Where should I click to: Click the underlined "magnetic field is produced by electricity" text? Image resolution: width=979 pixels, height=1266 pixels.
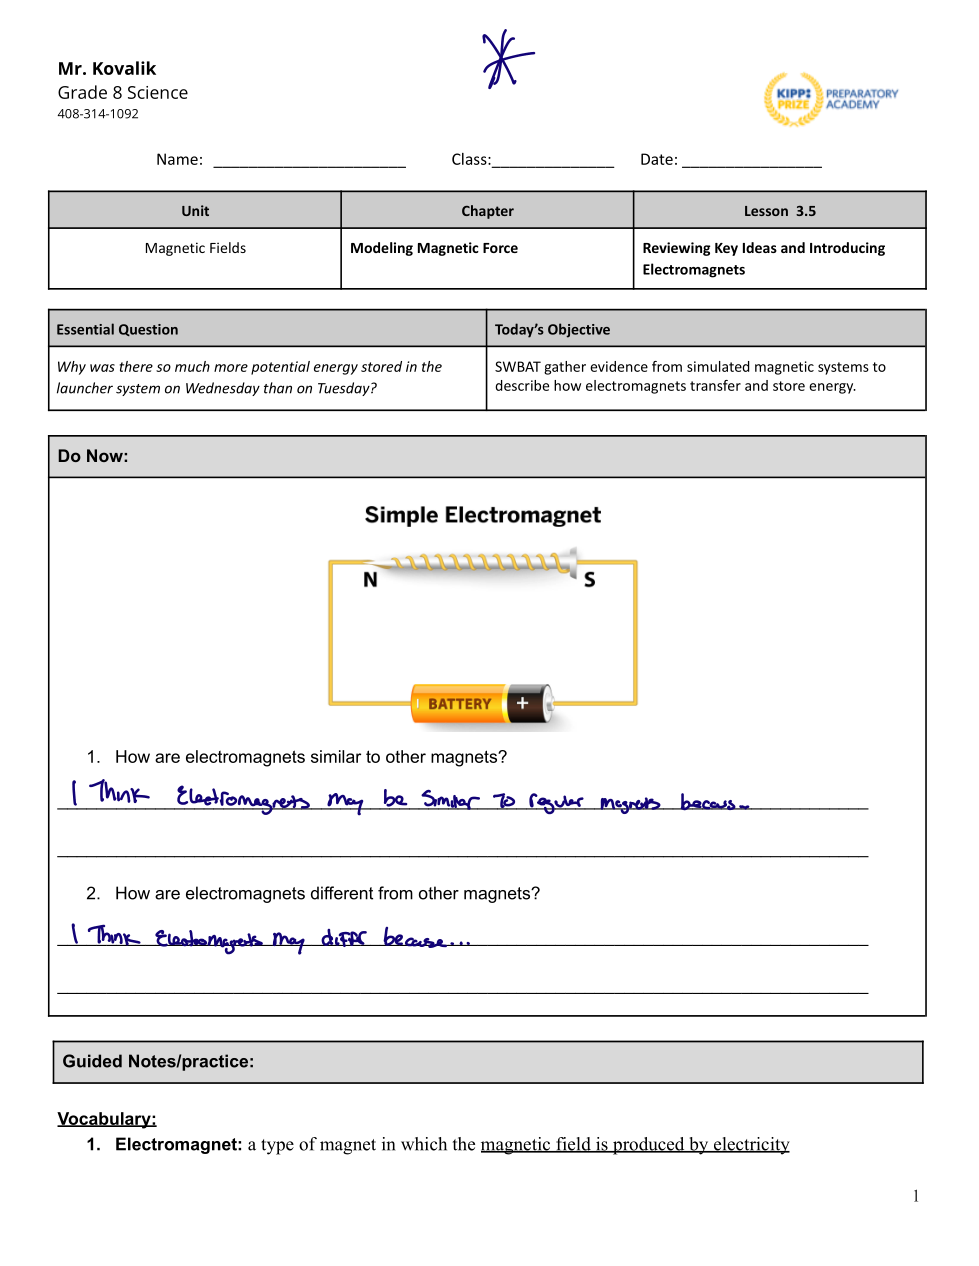(x=634, y=1144)
